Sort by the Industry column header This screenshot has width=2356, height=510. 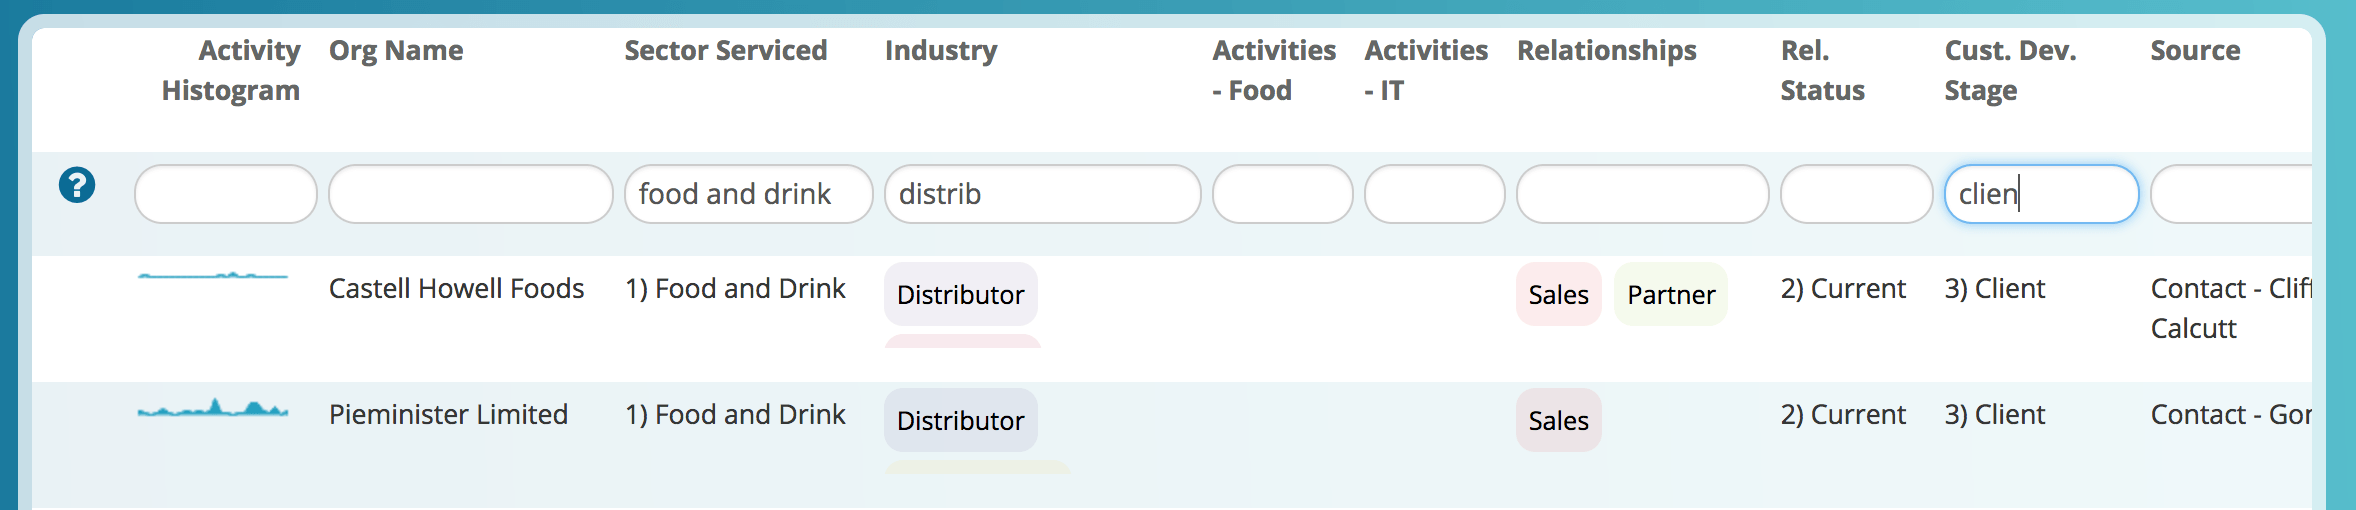(x=940, y=51)
